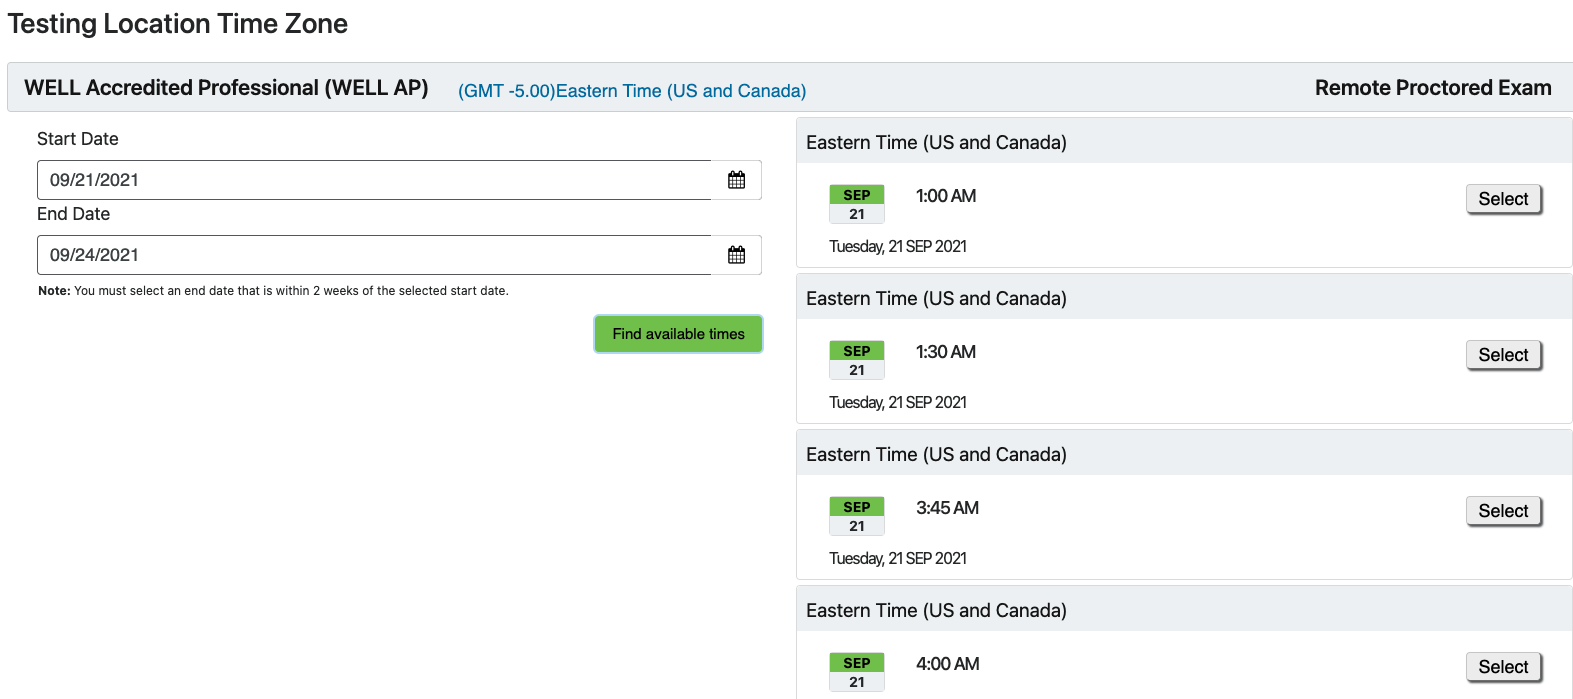Screen dimensions: 1573x699
Task: Click the Find available times button
Action: tap(678, 334)
